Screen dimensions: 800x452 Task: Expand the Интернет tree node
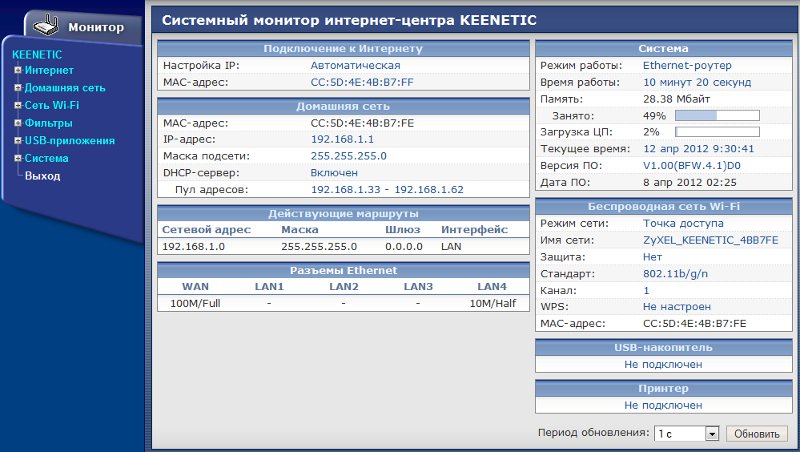coord(18,70)
